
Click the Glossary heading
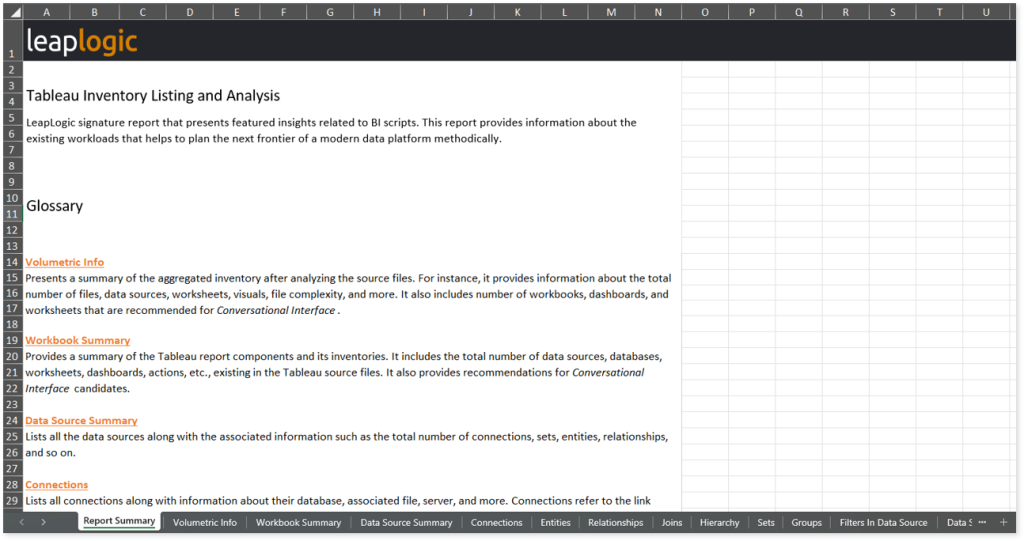tap(54, 206)
